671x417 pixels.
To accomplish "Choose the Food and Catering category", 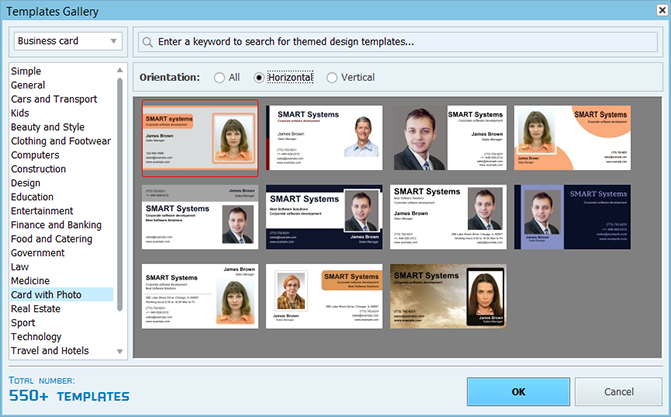I will [51, 239].
